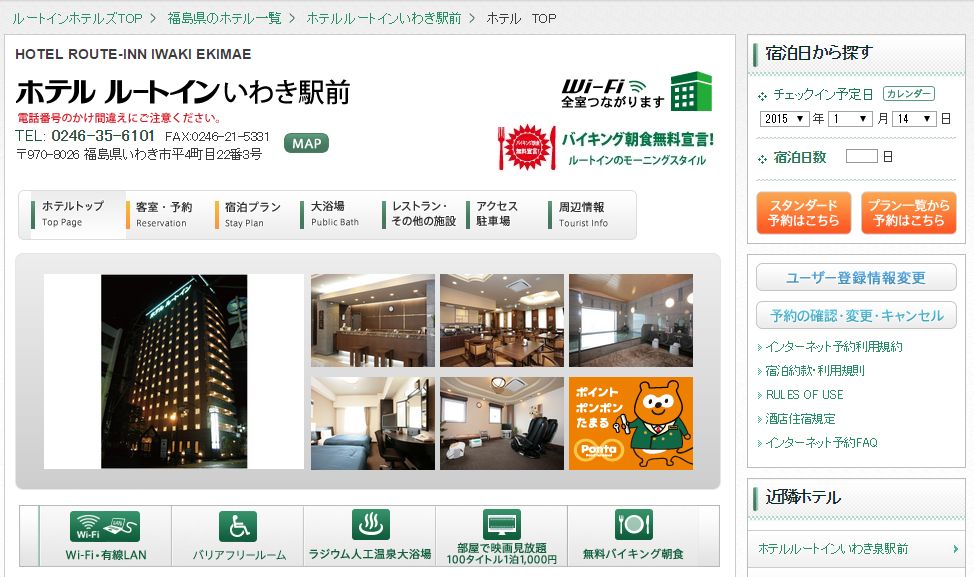Screen dimensions: 974x577
Task: Open the green MAP button
Action: pos(306,143)
